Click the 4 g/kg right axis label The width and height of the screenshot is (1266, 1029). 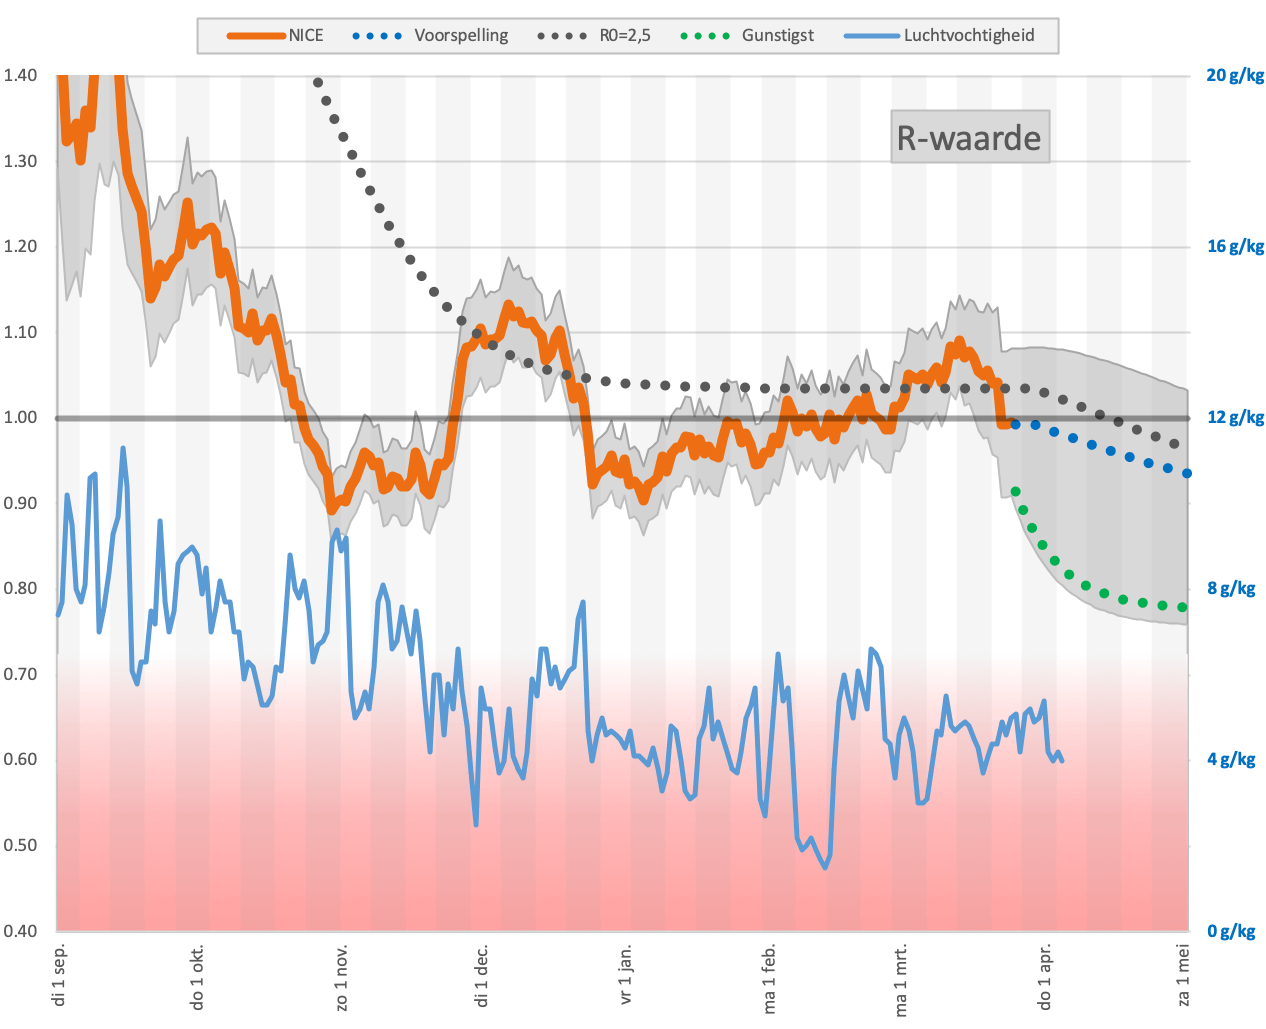pos(1231,760)
